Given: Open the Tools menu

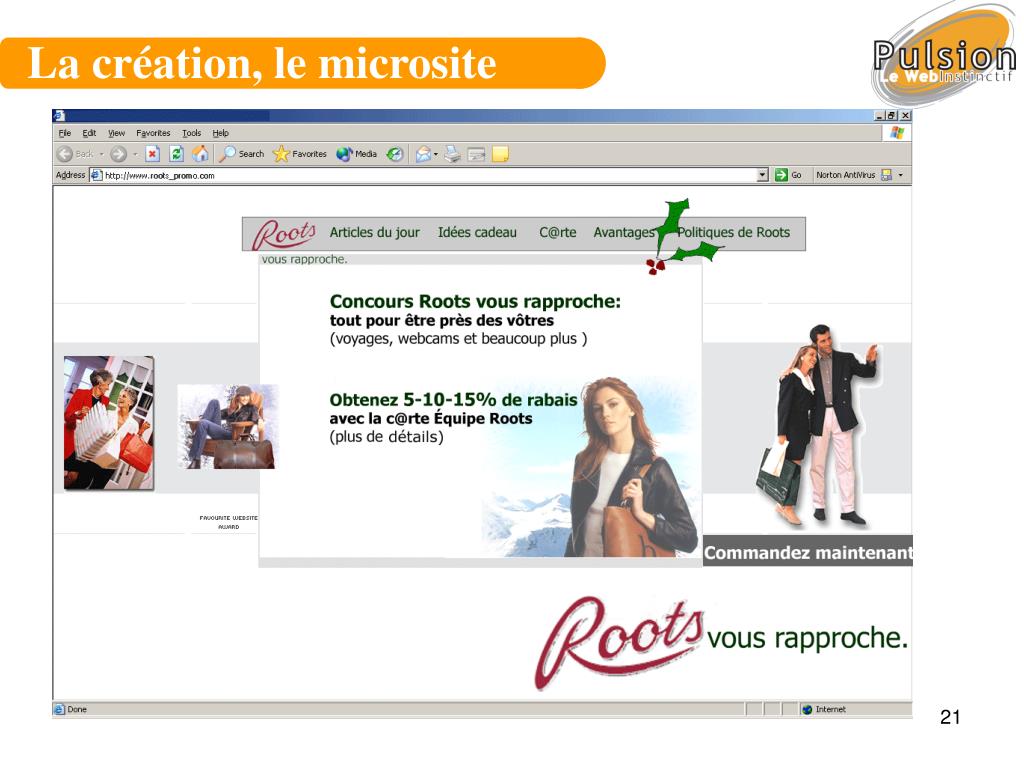Looking at the screenshot, I should coord(191,133).
